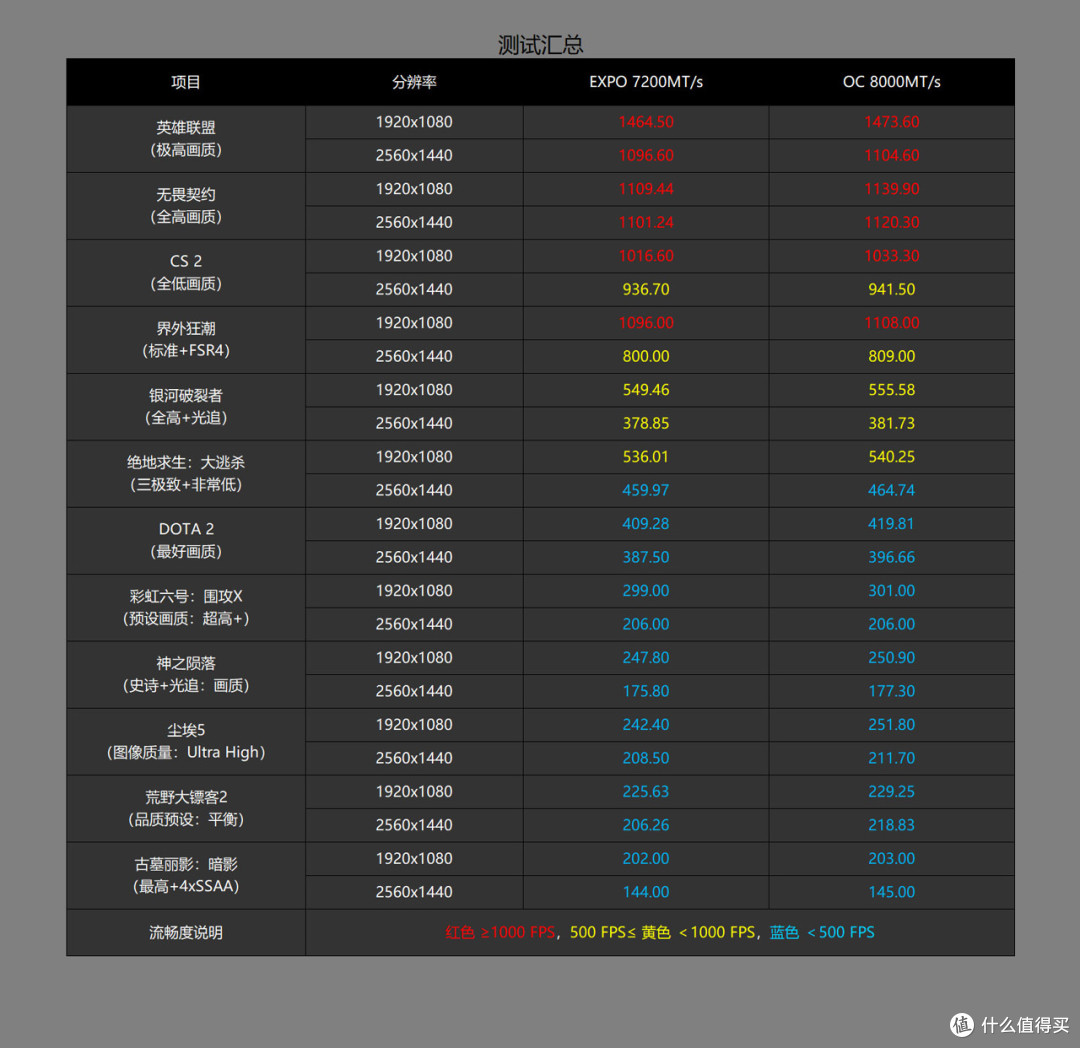This screenshot has height=1048, width=1080.
Task: Click the value 247.80
Action: (645, 658)
